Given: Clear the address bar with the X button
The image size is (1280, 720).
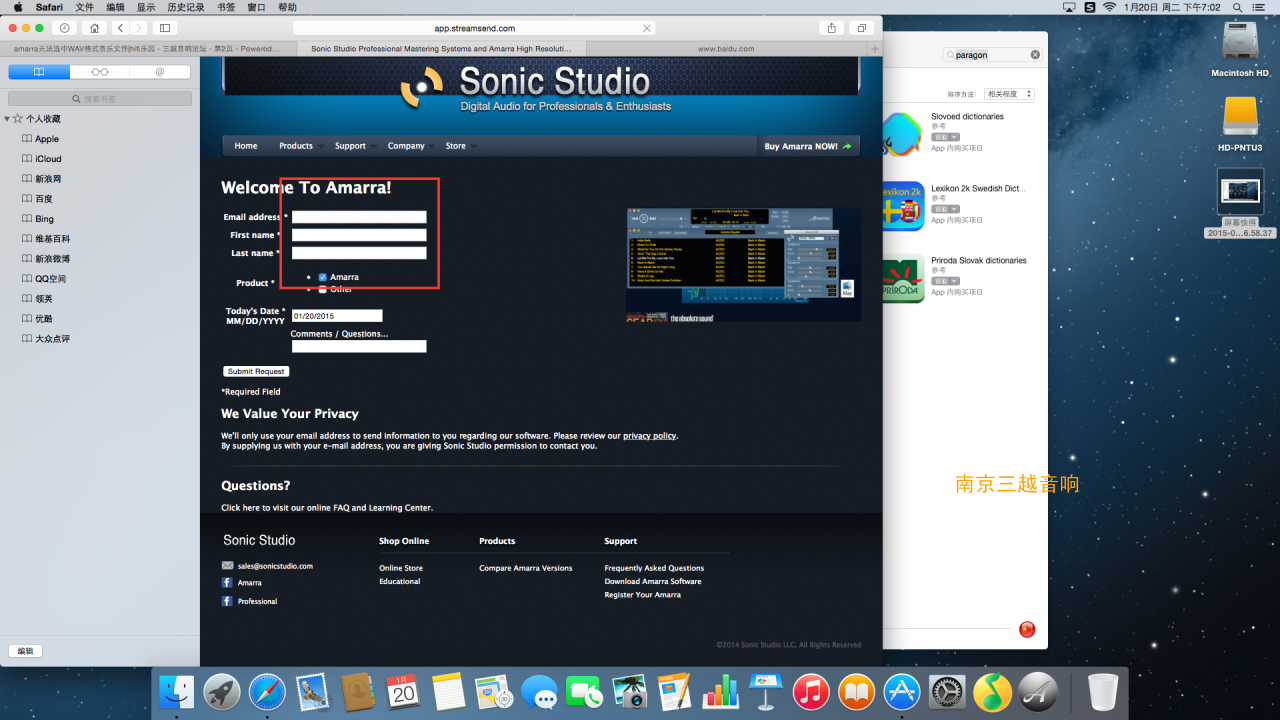Looking at the screenshot, I should [x=647, y=29].
